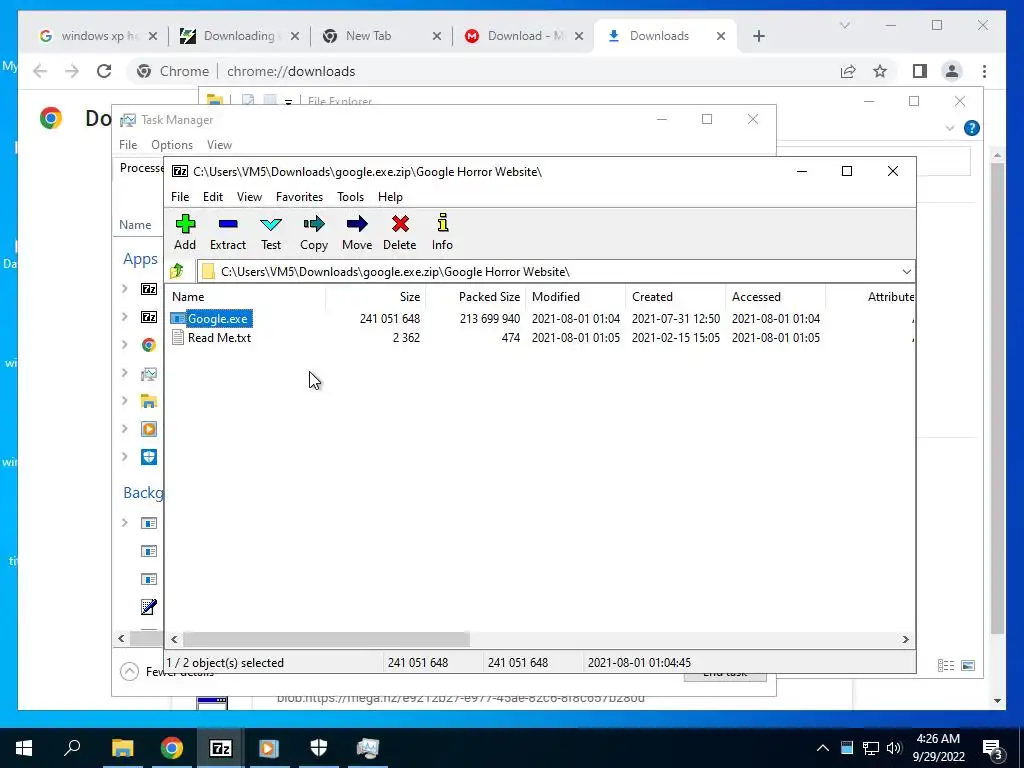Screen dimensions: 1024x768
Task: Click the Move toolbar icon in 7-Zip
Action: click(x=357, y=225)
